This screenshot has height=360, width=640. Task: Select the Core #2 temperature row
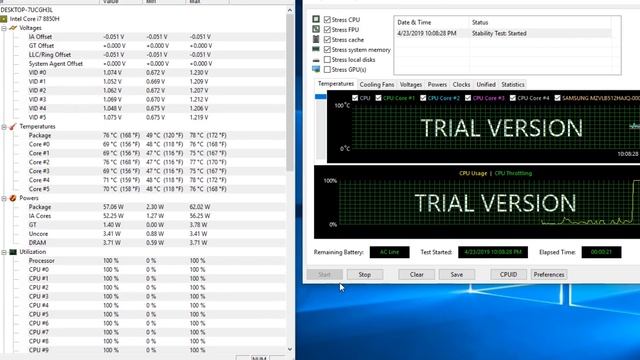143,162
